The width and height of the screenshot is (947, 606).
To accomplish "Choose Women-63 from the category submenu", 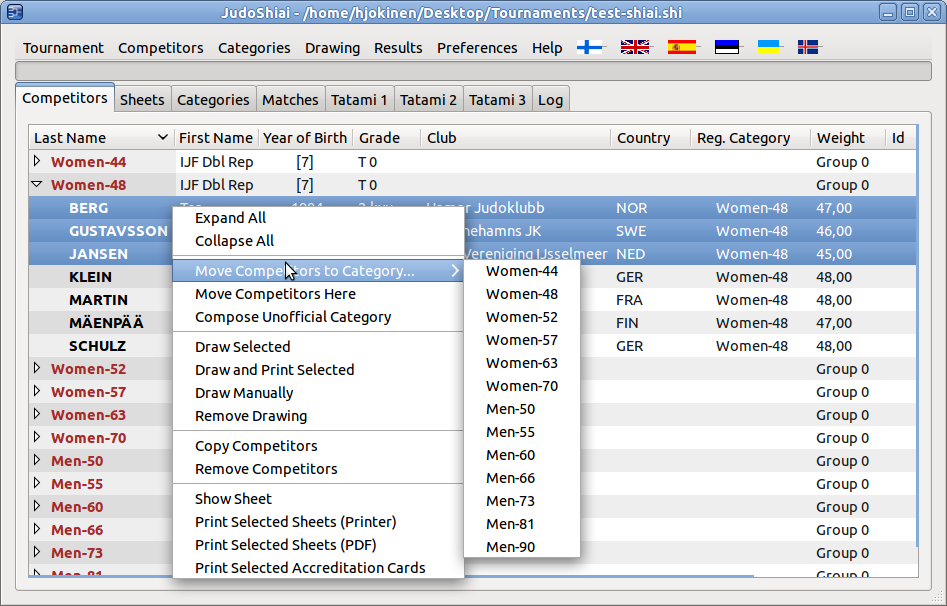I will 521,363.
